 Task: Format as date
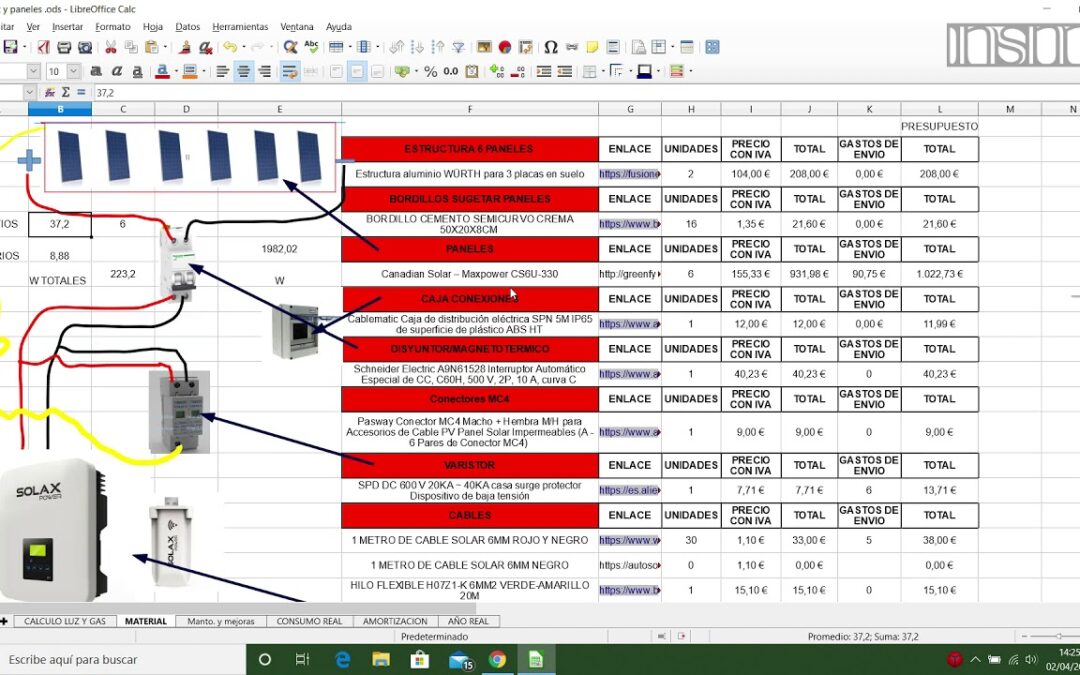pos(472,71)
